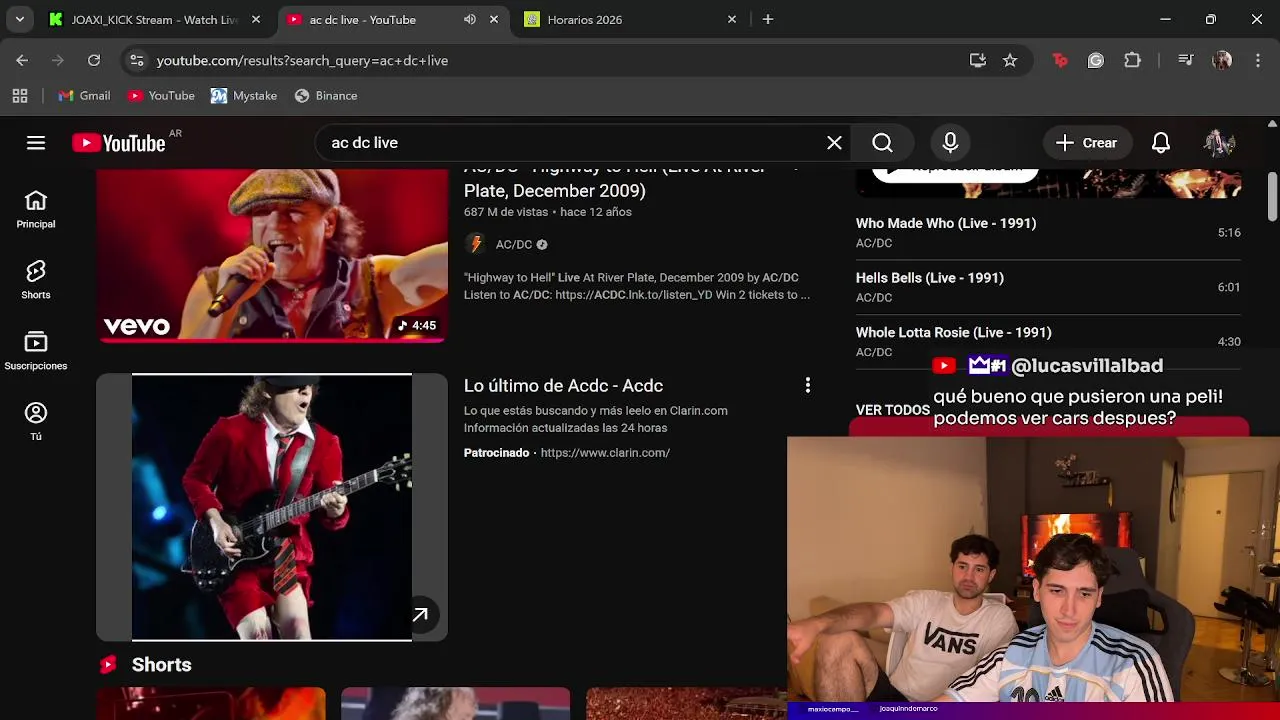Open Suscripciones in the sidebar
Image resolution: width=1280 pixels, height=720 pixels.
point(36,351)
